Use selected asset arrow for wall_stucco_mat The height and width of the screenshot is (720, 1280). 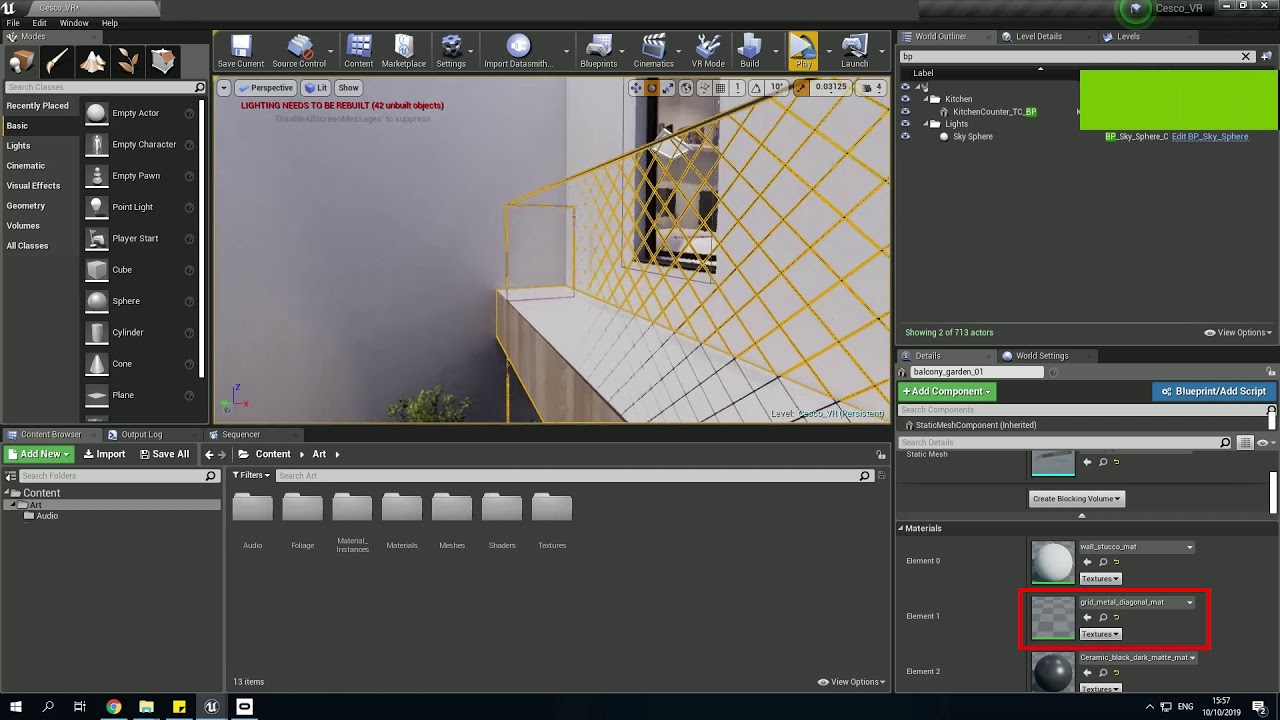pos(1087,562)
